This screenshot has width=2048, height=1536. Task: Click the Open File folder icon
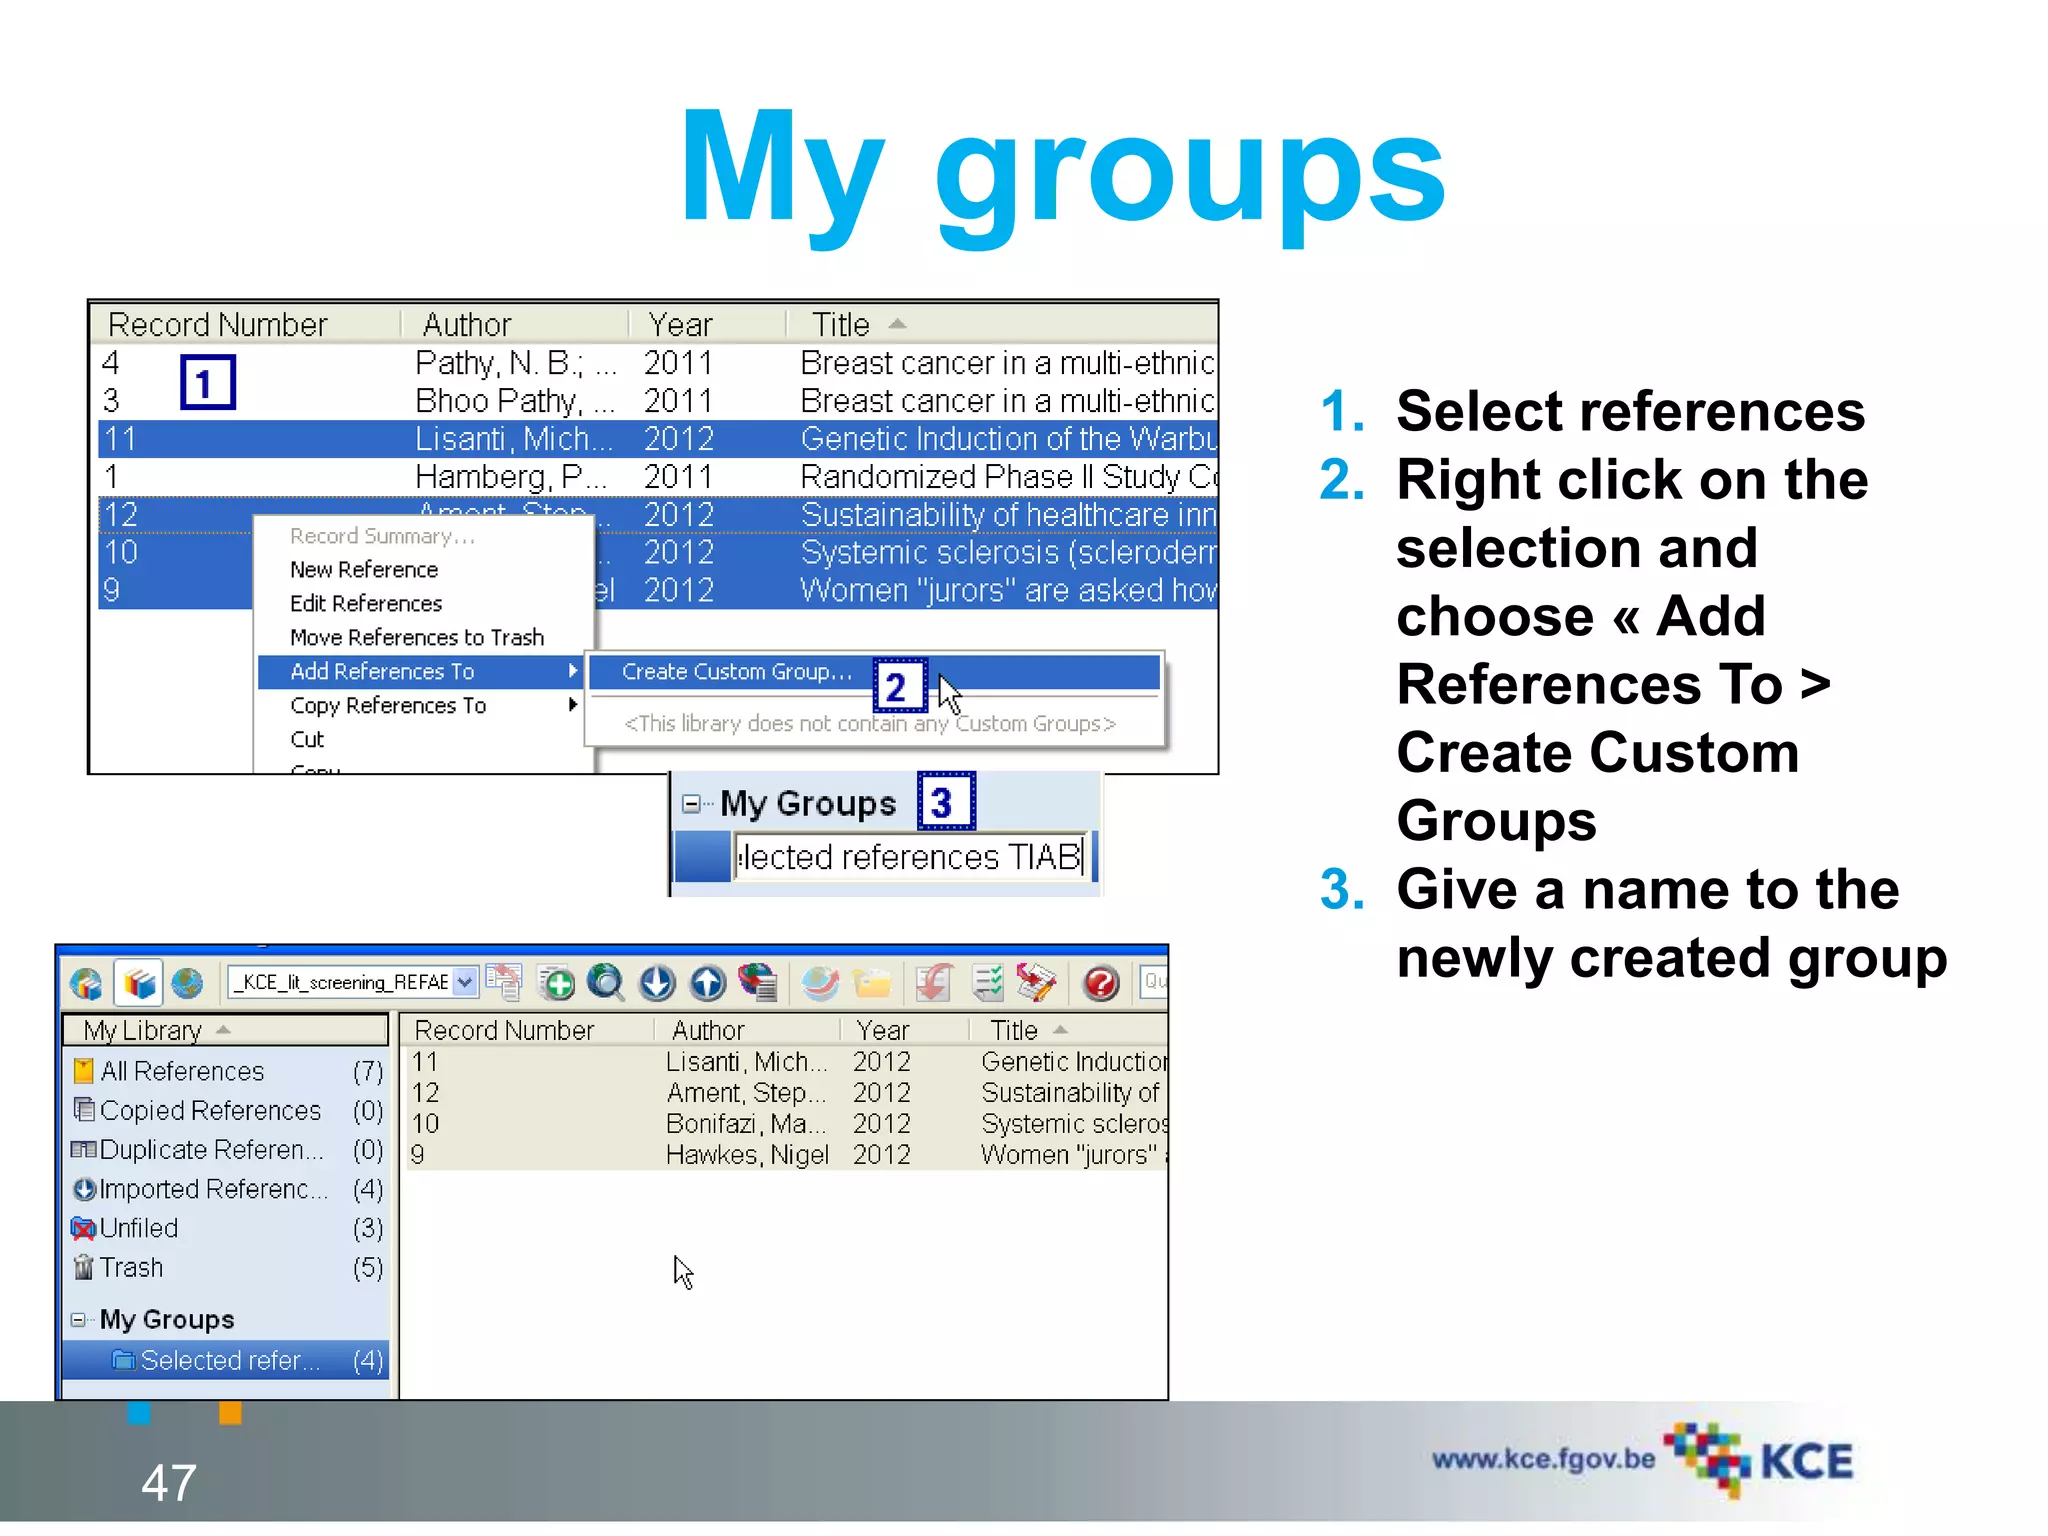click(872, 983)
